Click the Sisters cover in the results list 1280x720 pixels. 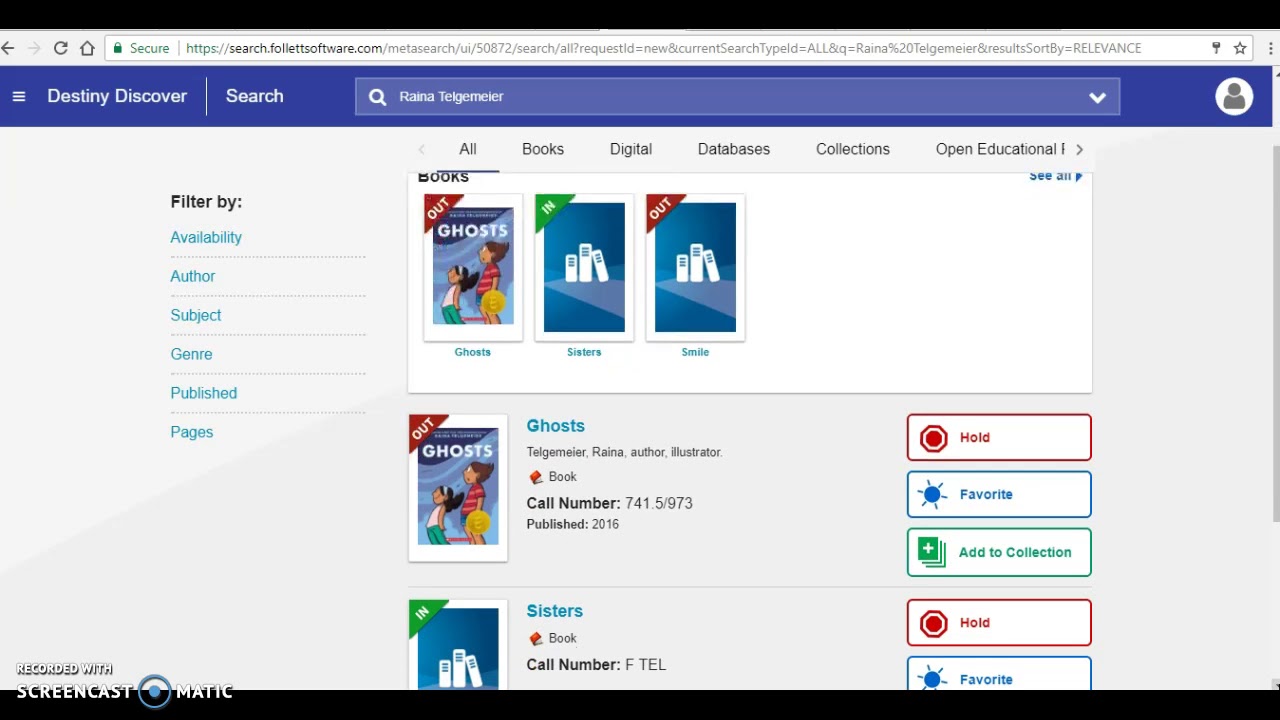click(458, 645)
